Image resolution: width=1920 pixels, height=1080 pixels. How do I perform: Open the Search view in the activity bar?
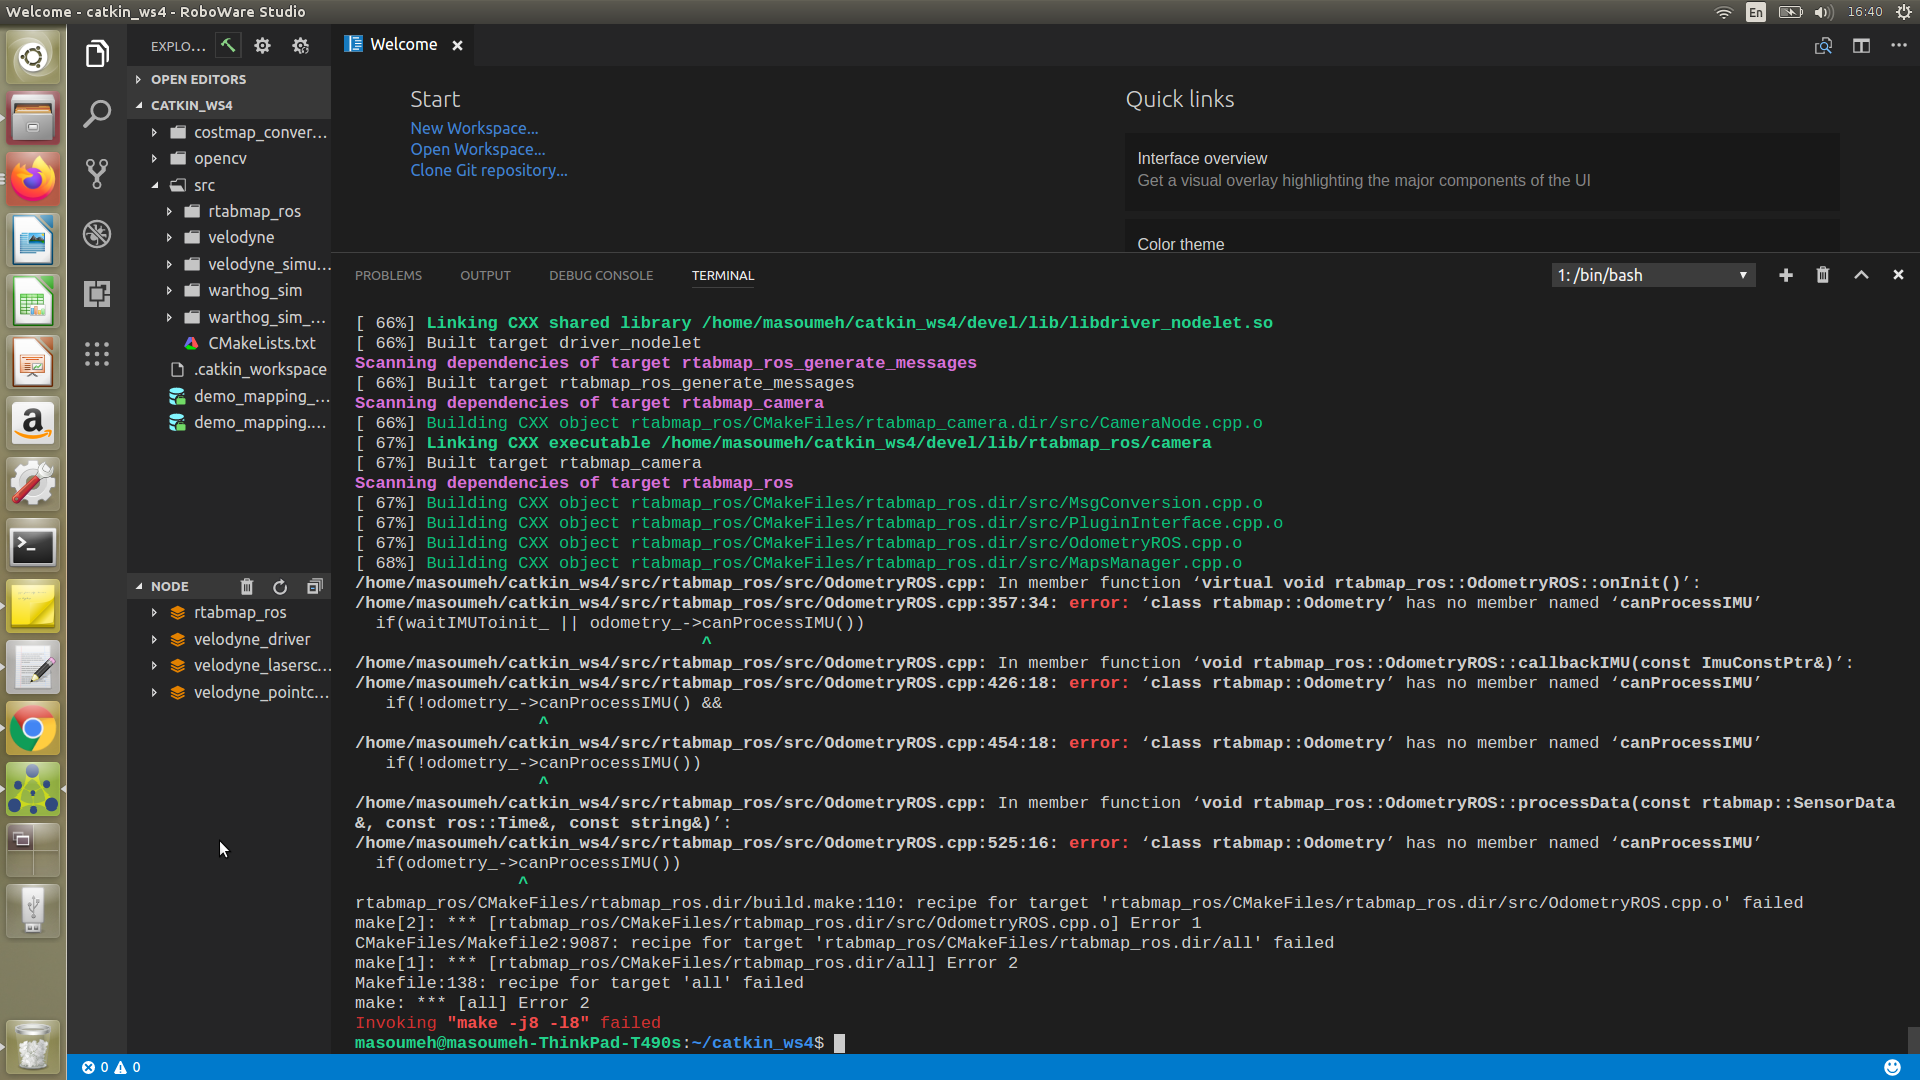point(97,114)
